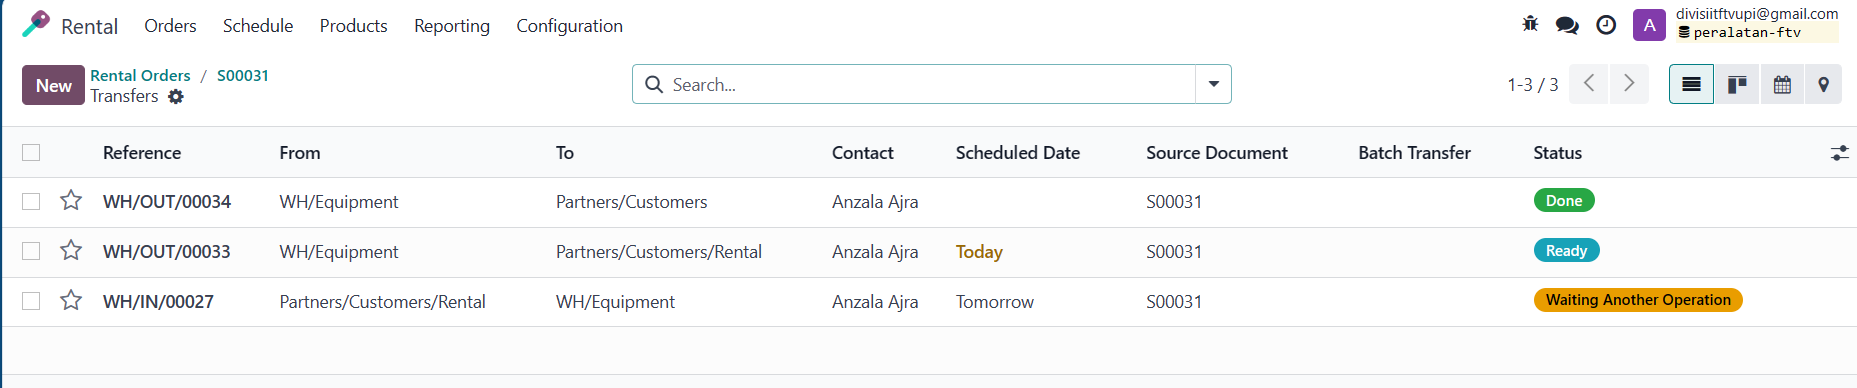
Task: Open the debug bug icon menu
Action: (x=1529, y=24)
